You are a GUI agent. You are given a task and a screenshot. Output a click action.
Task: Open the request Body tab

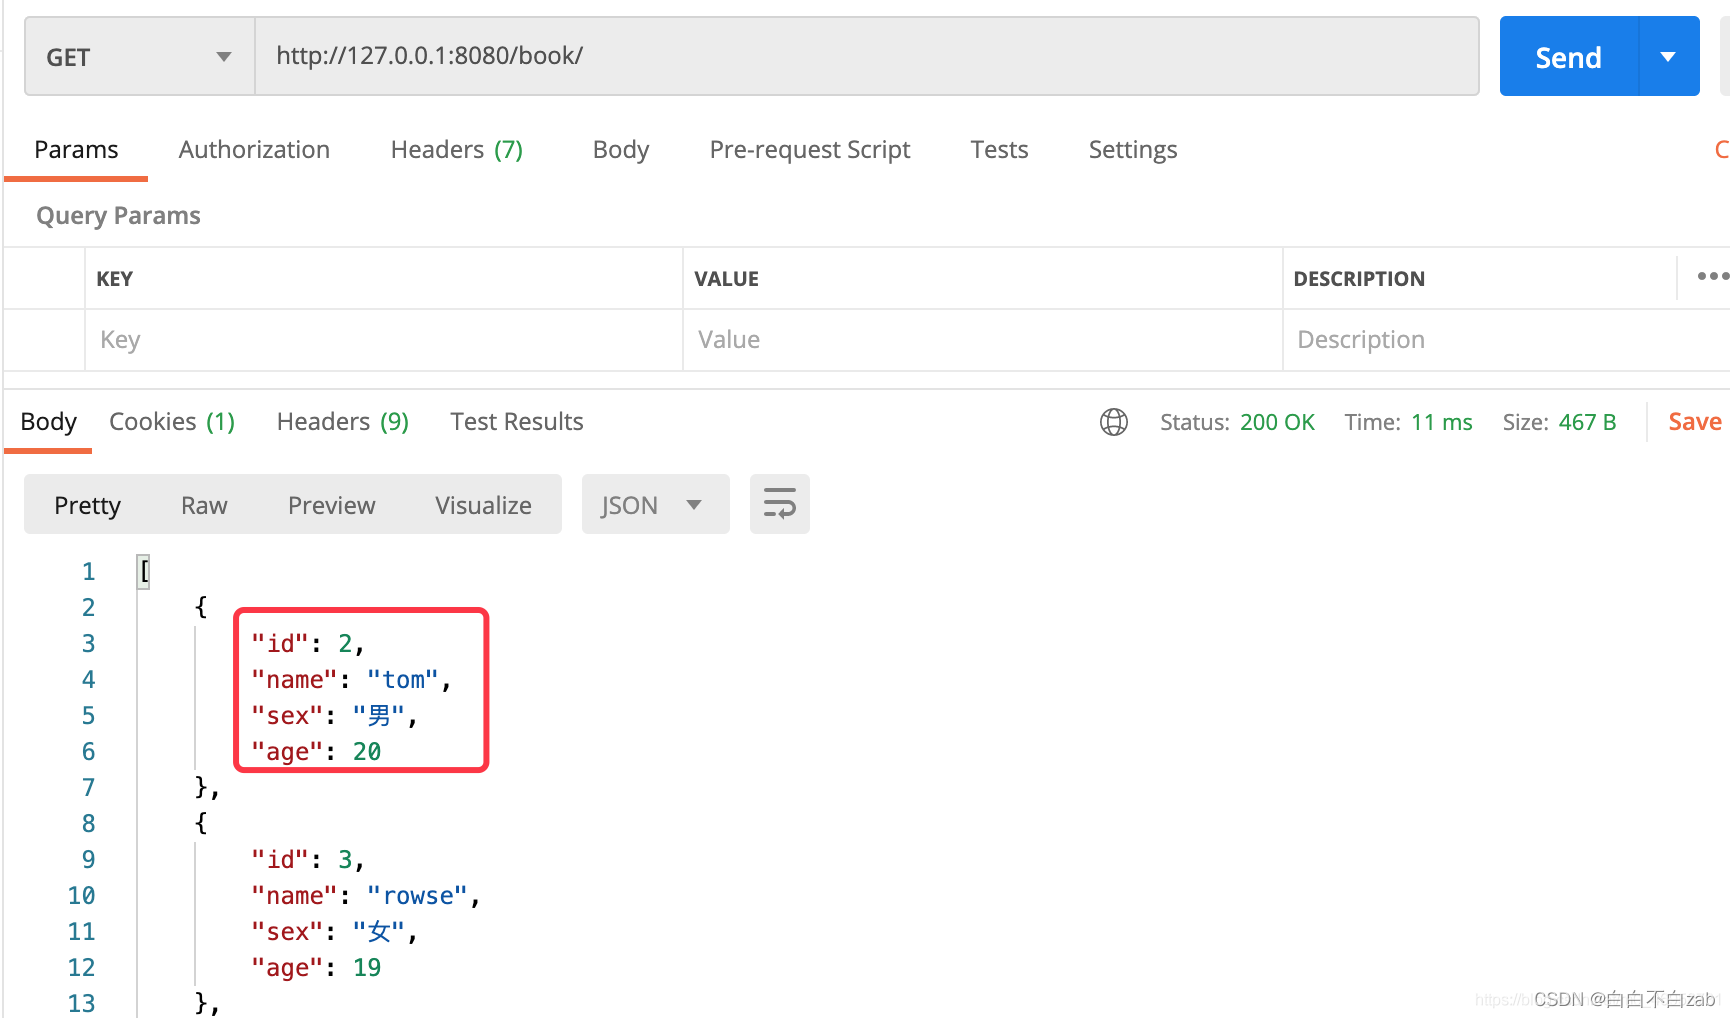(x=621, y=150)
